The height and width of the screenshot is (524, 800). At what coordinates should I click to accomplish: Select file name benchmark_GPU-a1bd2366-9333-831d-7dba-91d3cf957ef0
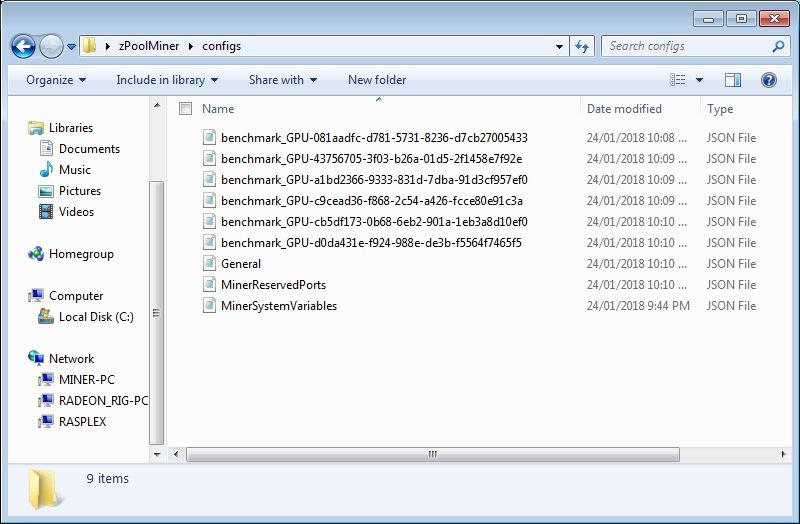click(374, 180)
